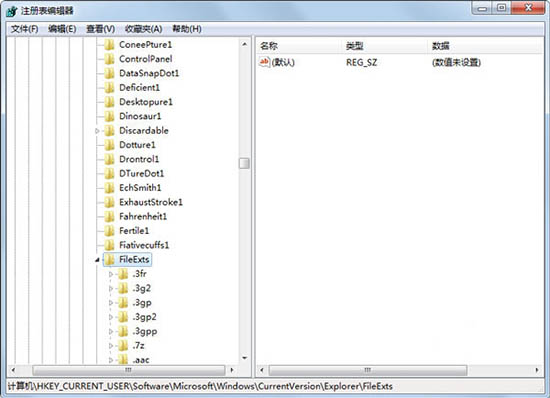The height and width of the screenshot is (398, 550).
Task: Click the Desktopure1 folder icon
Action: pyautogui.click(x=109, y=102)
